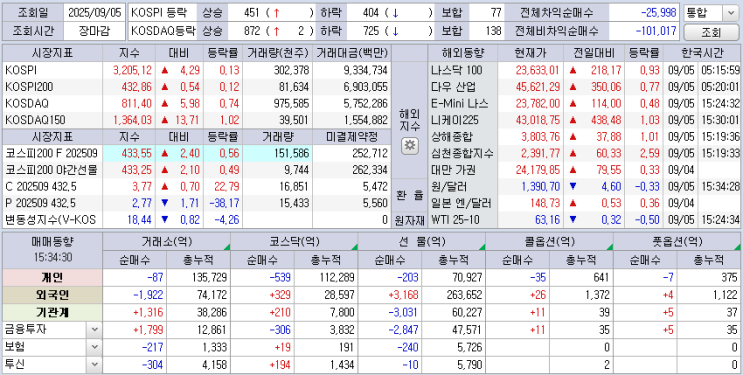Click the green corner marker on 코스닥(억) header
Image resolution: width=743 pixels, height=375 pixels.
coord(355,247)
